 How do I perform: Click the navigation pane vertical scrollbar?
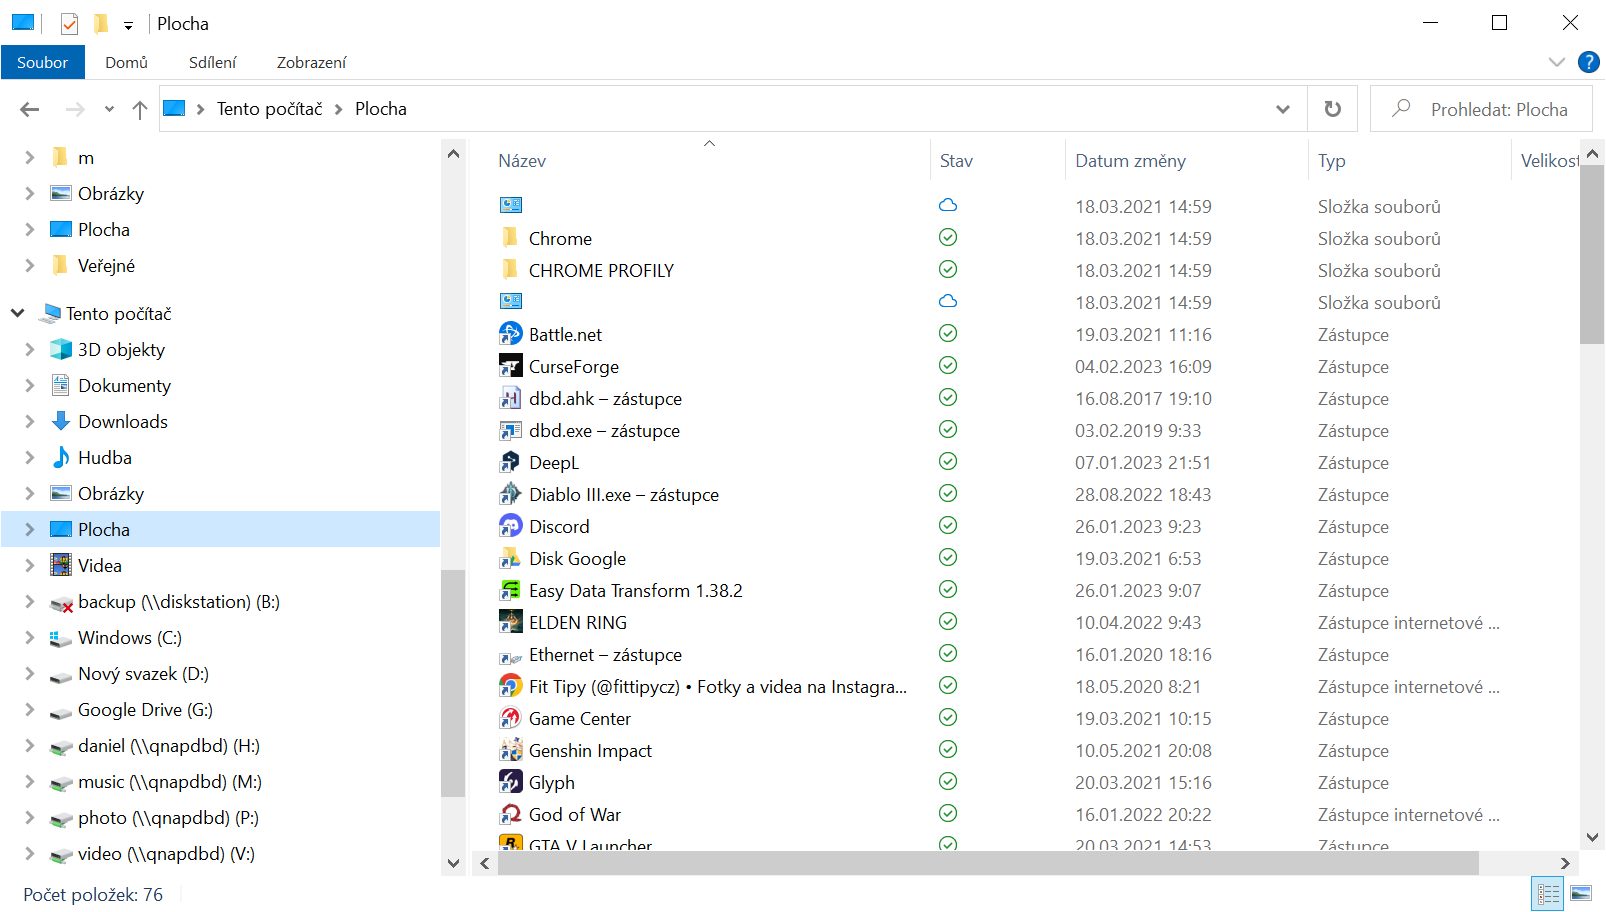pos(453,682)
